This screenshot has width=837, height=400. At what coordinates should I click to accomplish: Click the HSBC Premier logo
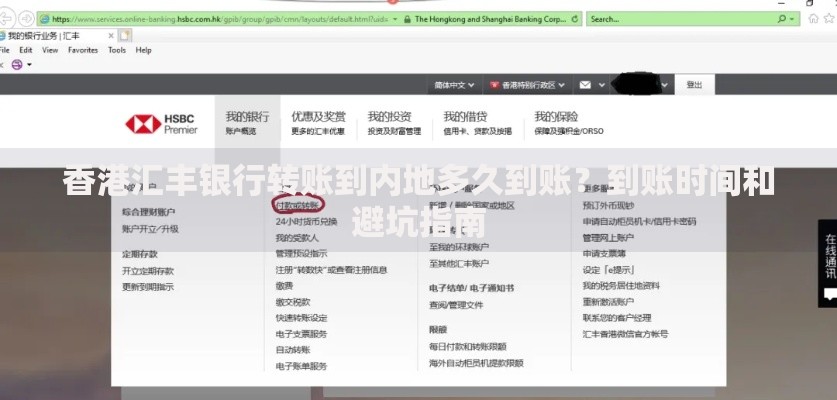click(161, 124)
